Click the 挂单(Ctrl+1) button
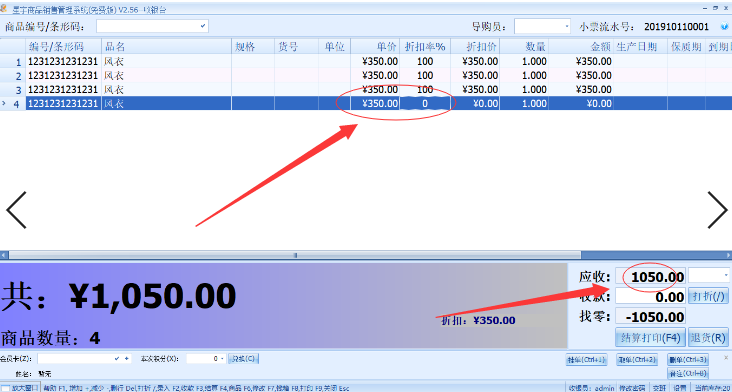The image size is (732, 392). (586, 359)
